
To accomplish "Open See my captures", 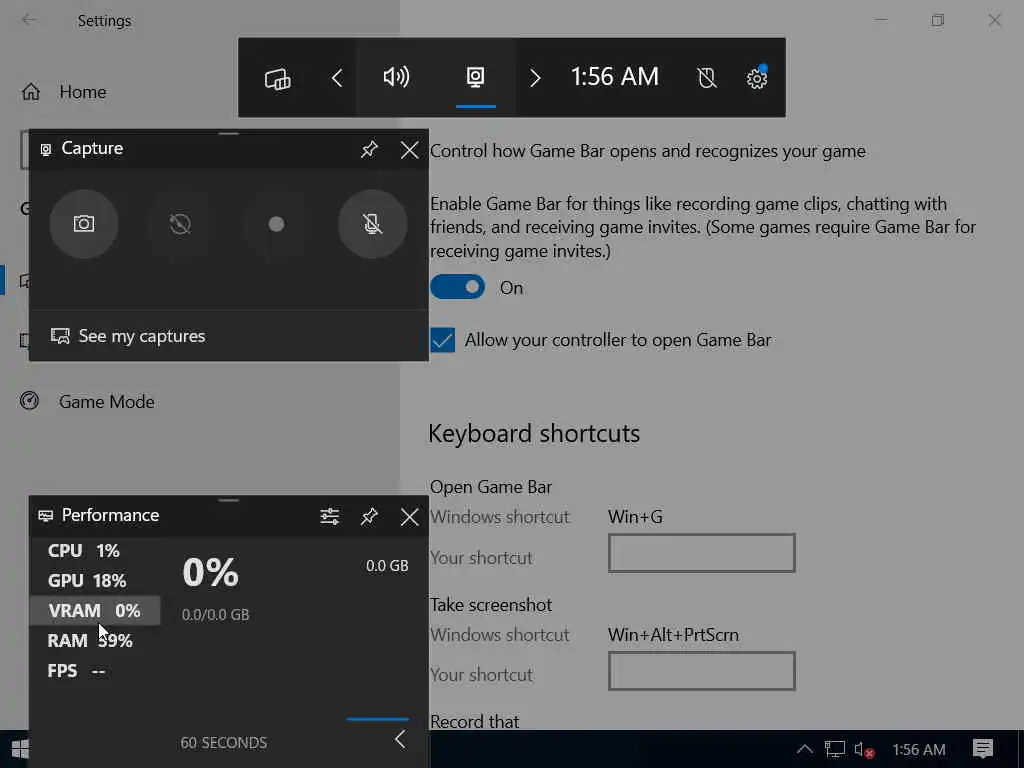I will (x=128, y=336).
